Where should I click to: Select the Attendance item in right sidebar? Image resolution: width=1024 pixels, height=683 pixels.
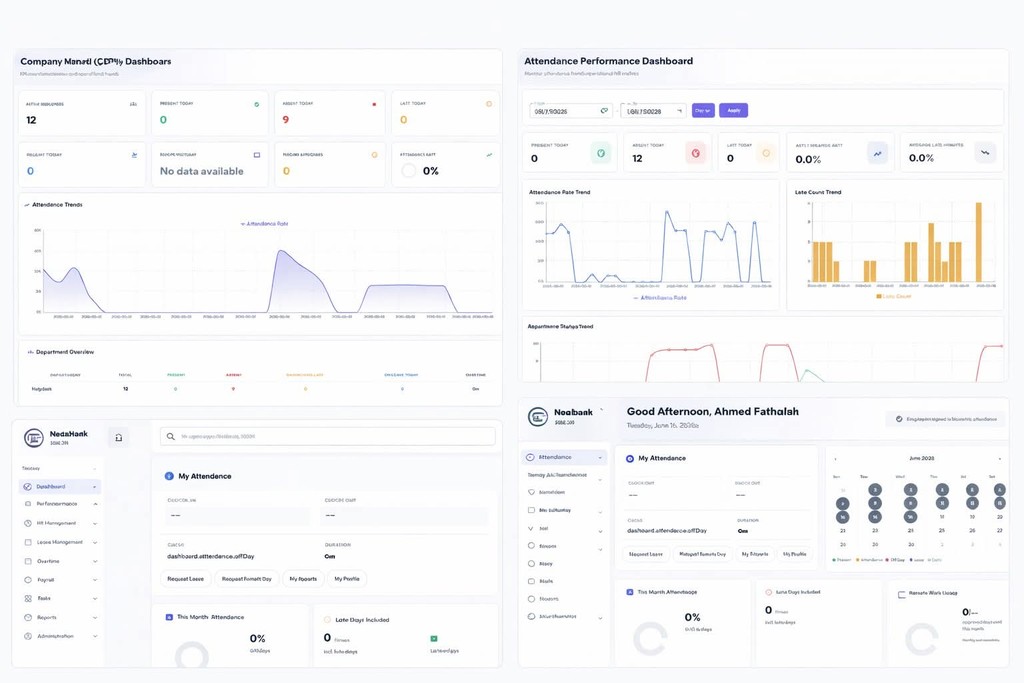pos(564,457)
